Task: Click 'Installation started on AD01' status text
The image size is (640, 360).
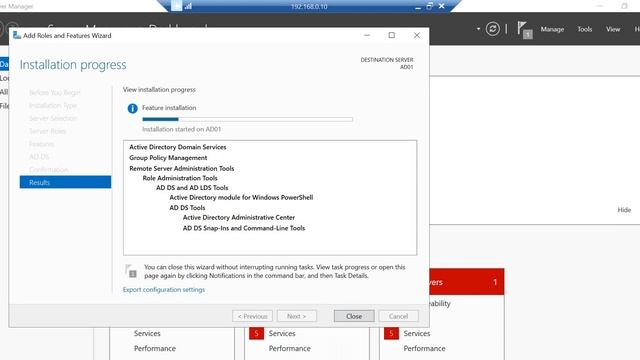Action: tap(181, 129)
